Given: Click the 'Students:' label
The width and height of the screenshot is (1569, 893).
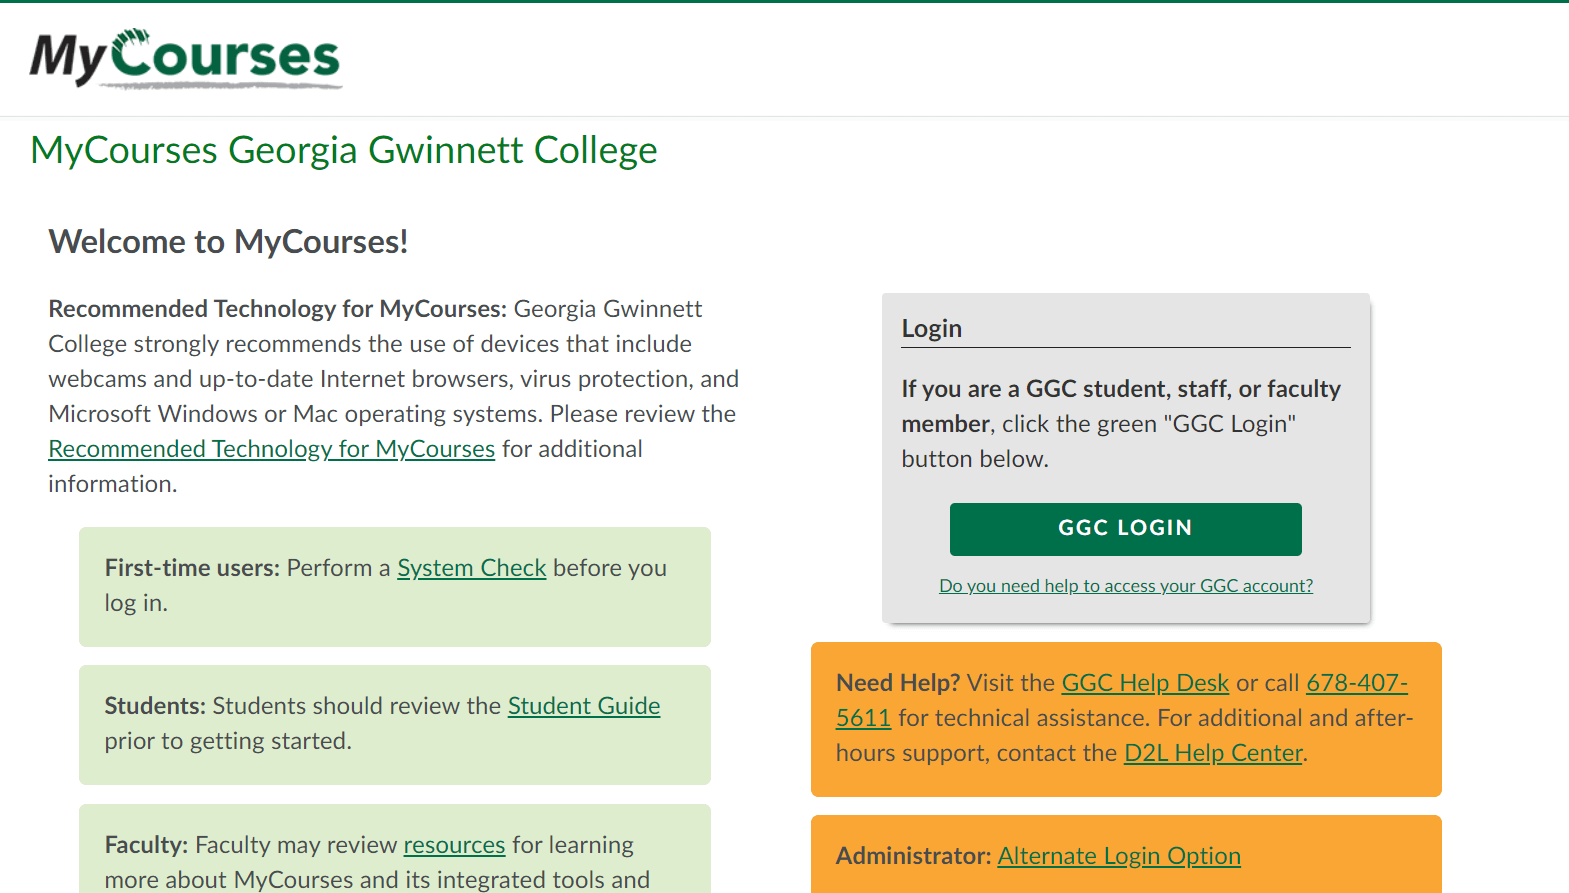Looking at the screenshot, I should coord(155,706).
